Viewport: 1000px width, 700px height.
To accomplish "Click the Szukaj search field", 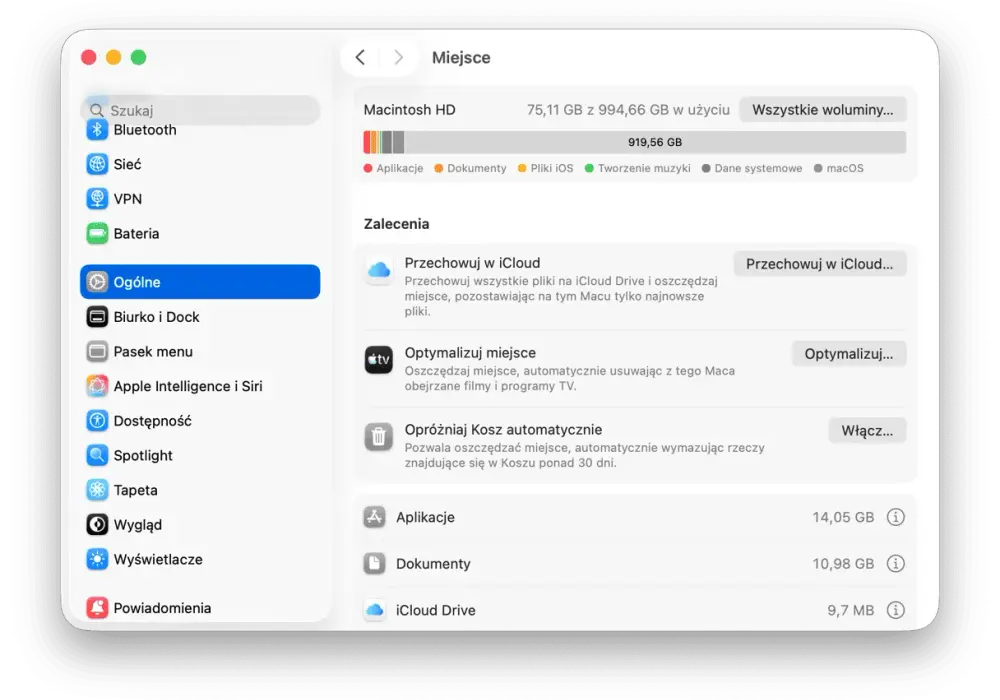I will click(x=200, y=110).
